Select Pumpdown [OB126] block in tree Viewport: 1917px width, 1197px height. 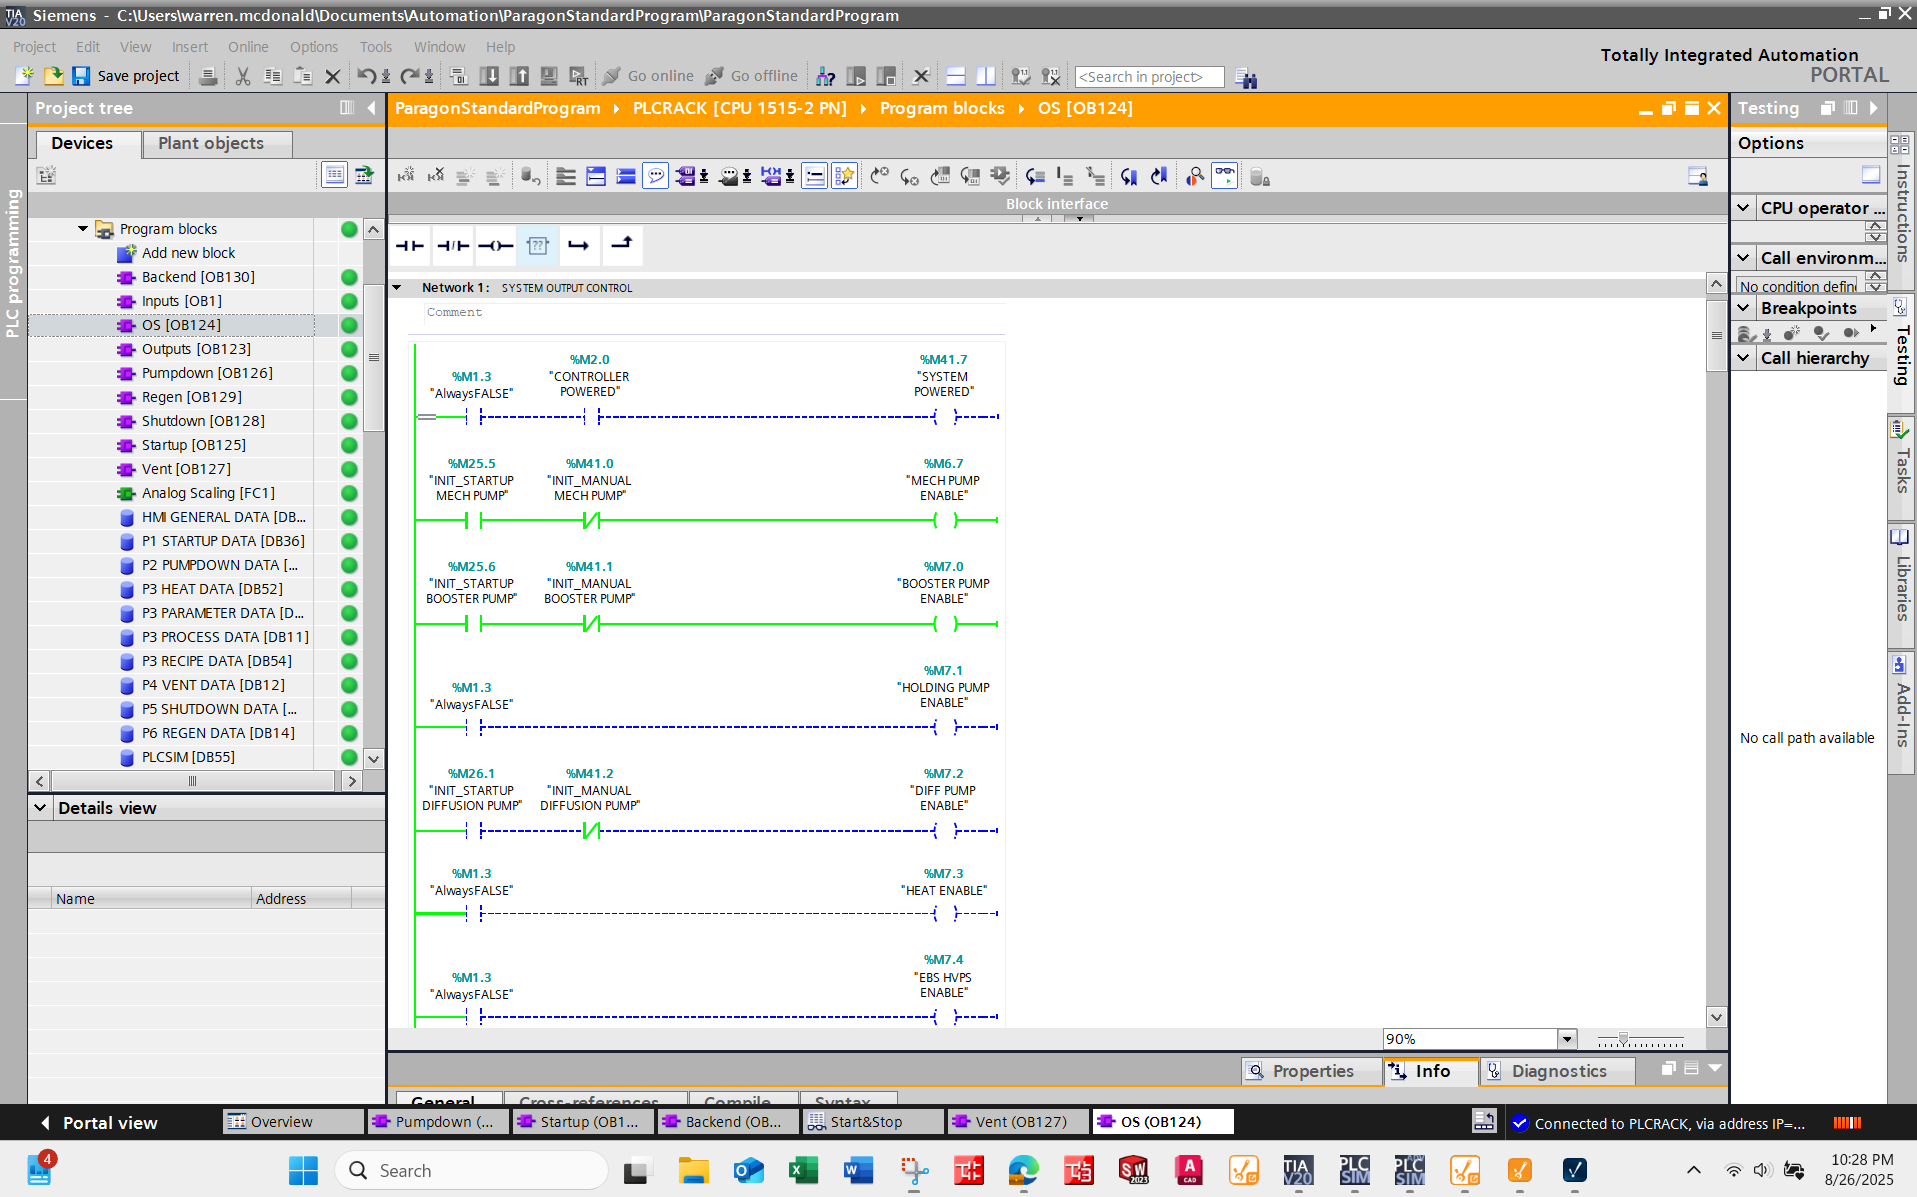point(207,373)
